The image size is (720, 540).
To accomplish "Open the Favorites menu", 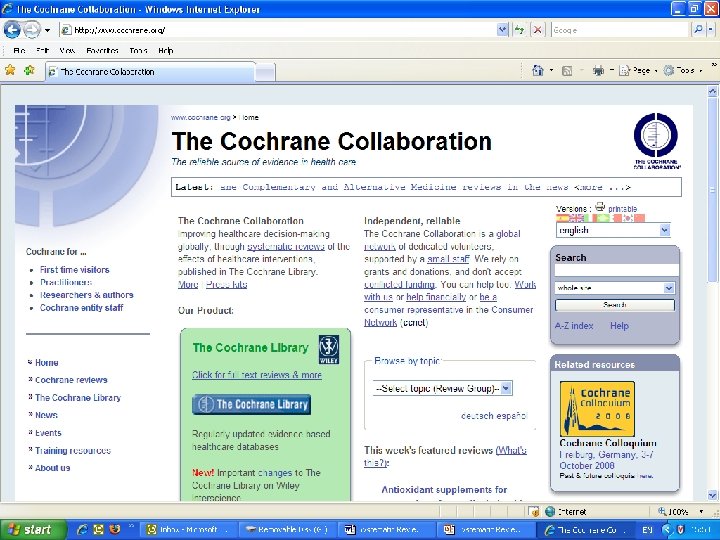I will (x=102, y=51).
